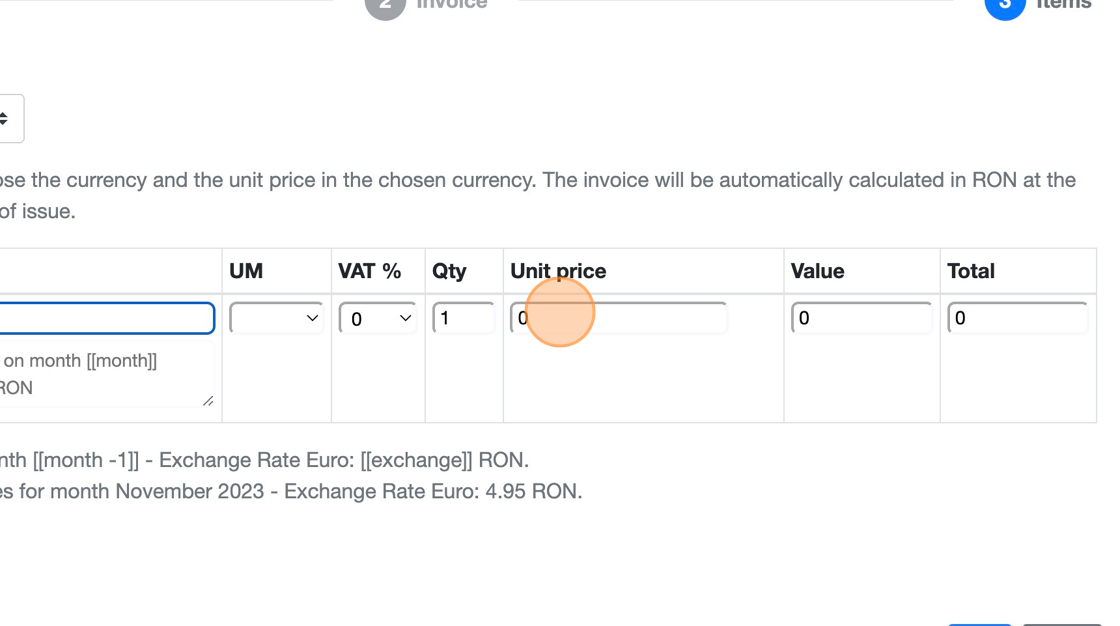This screenshot has height=626, width=1120.
Task: Focus the item name input box
Action: click(x=105, y=318)
